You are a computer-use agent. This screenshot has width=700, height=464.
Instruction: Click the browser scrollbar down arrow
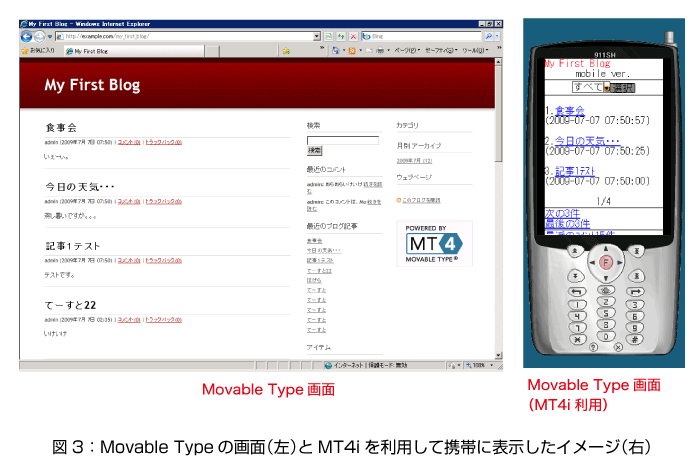498,355
